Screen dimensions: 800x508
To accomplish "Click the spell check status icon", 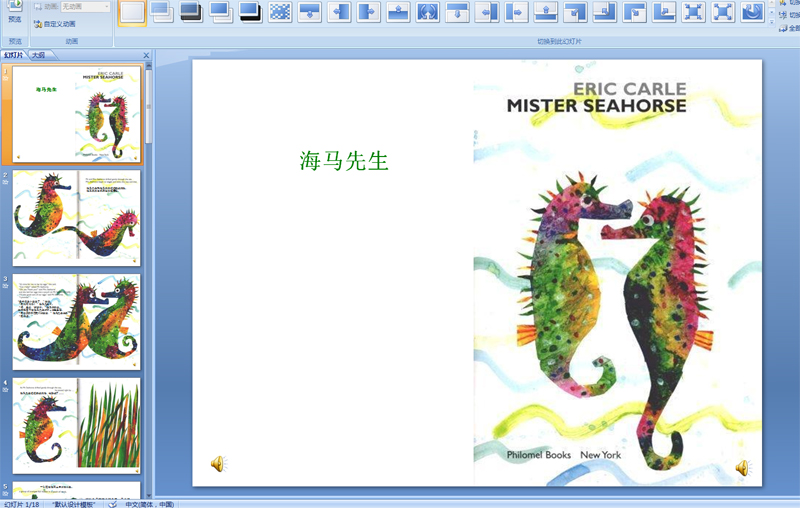I will [113, 504].
